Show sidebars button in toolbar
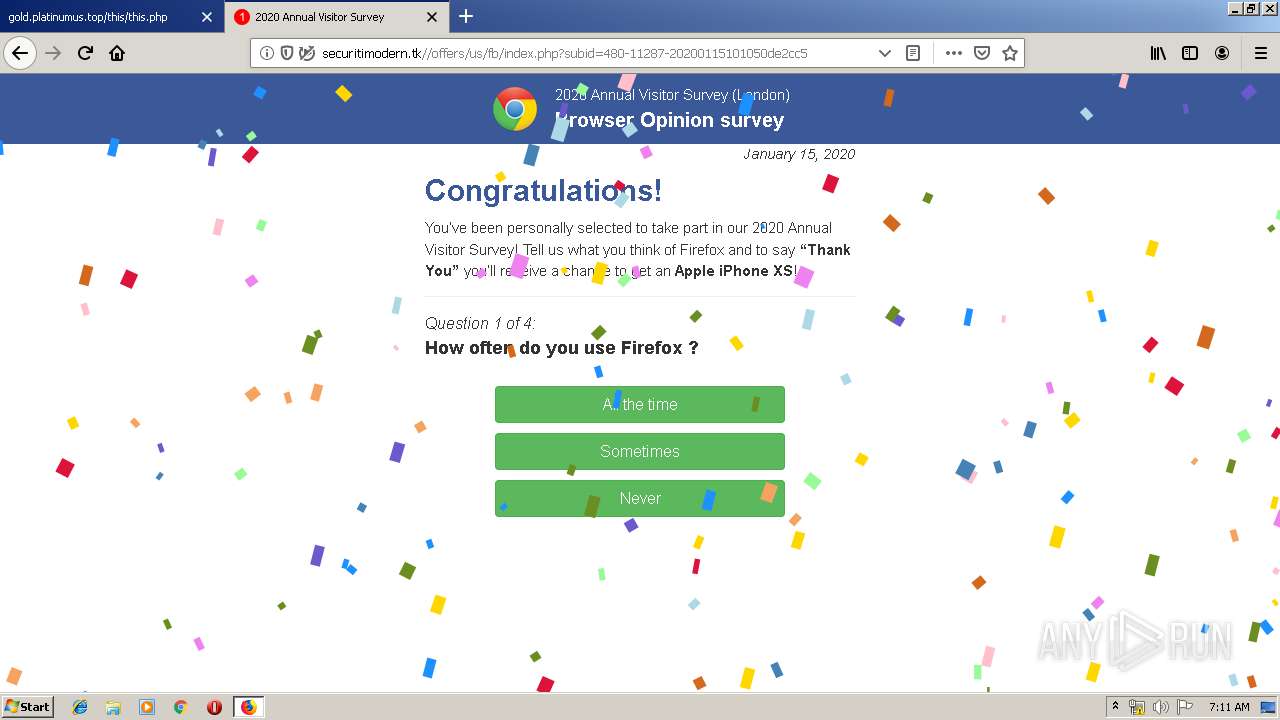This screenshot has height=720, width=1280. pyautogui.click(x=1190, y=53)
